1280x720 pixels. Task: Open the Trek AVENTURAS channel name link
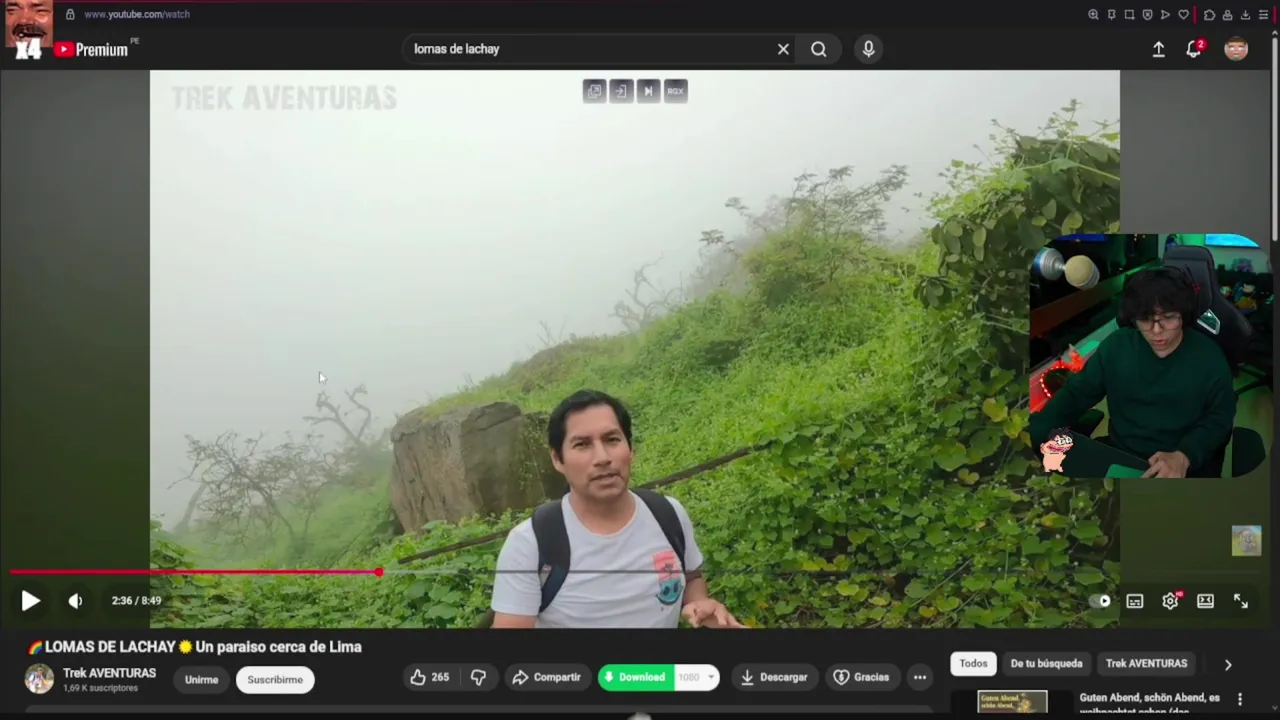point(109,673)
